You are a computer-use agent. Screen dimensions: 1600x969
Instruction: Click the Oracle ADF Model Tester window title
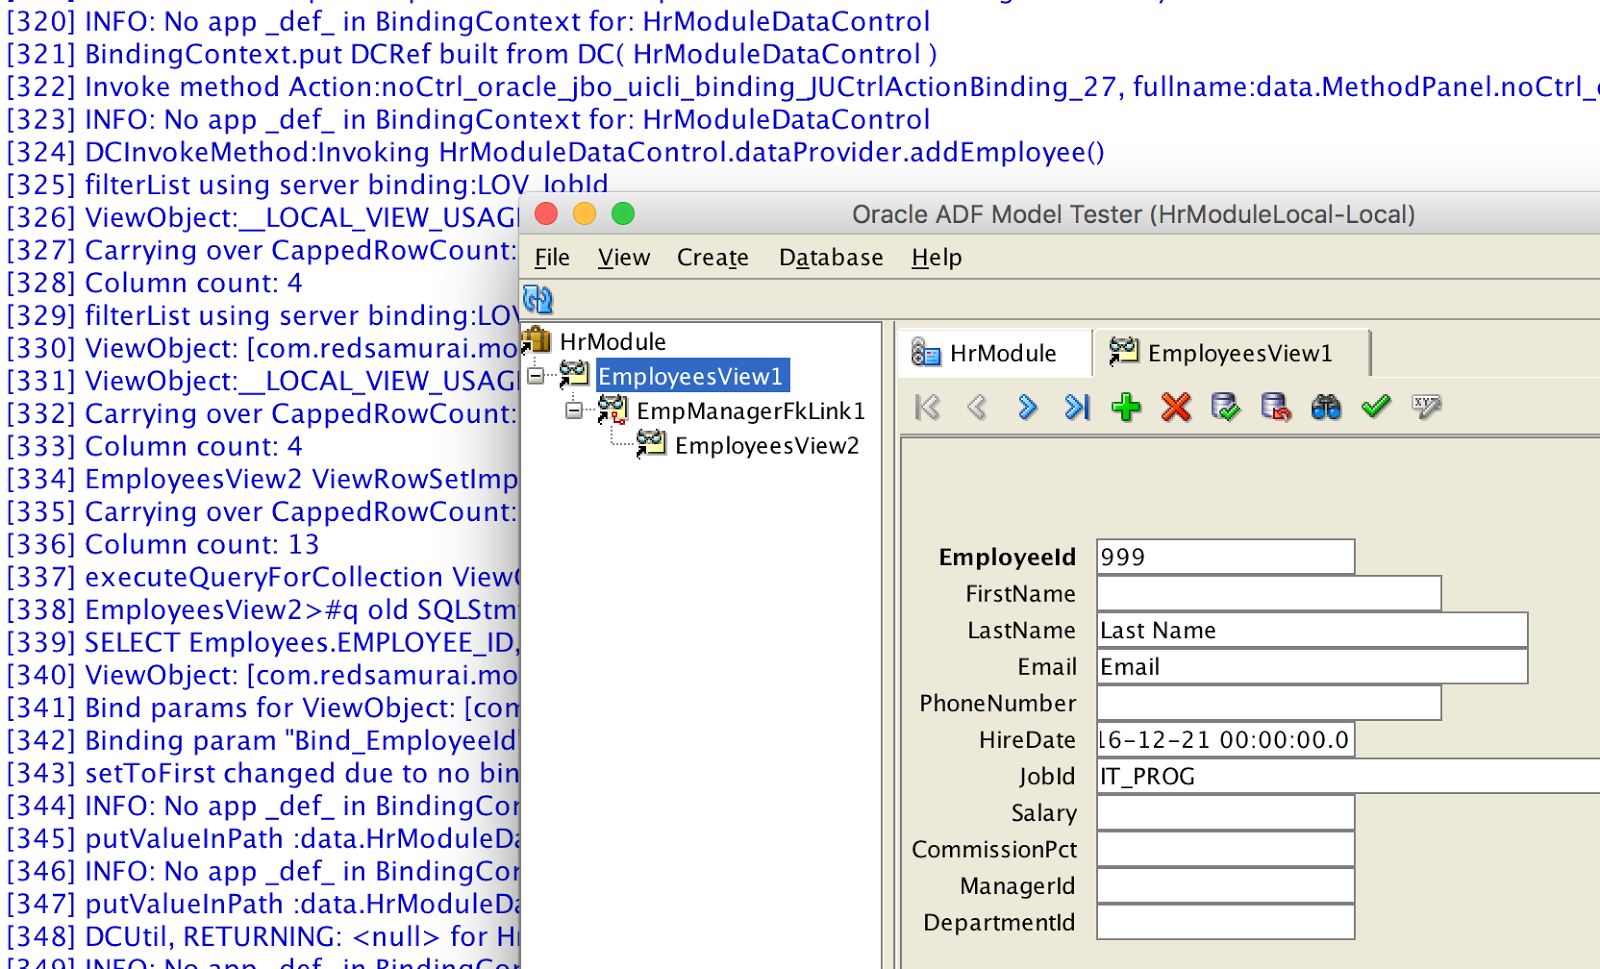tap(1133, 214)
